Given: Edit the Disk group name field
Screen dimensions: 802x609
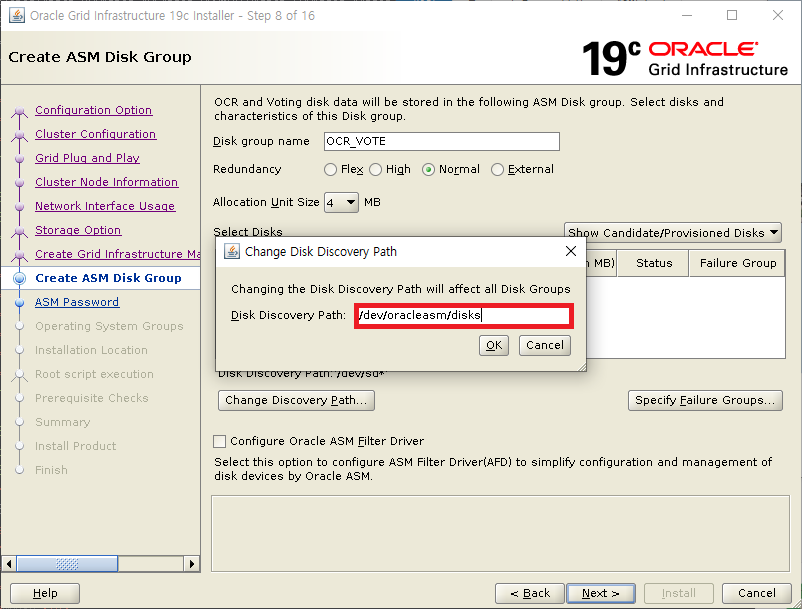Looking at the screenshot, I should pos(442,141).
